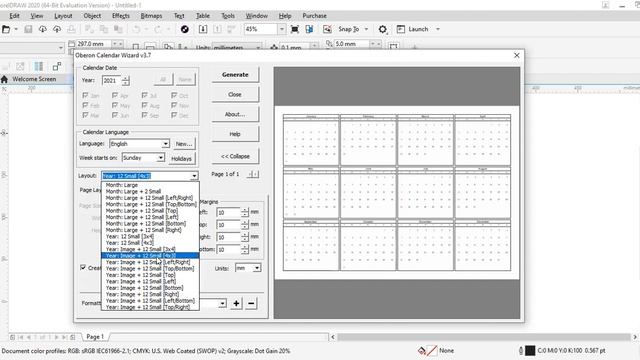Toggle the Jul month checkbox
The height and width of the screenshot is (360, 640).
144,96
